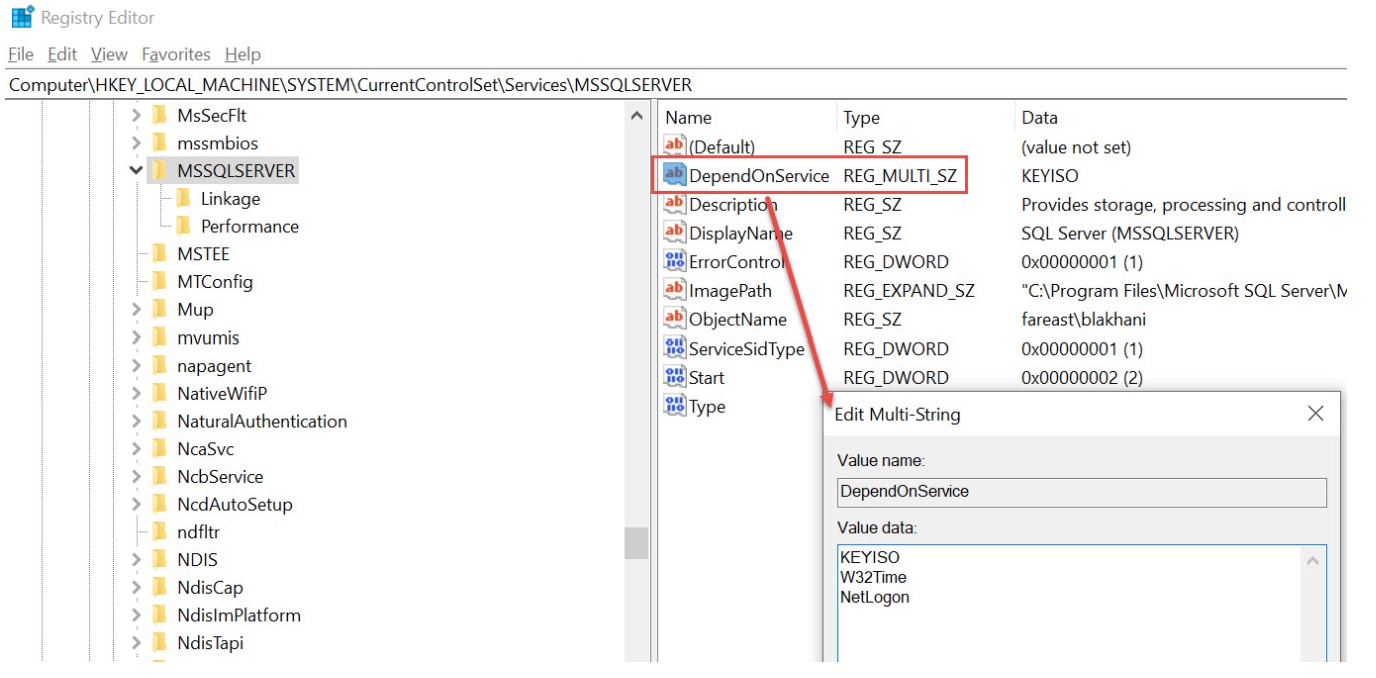
Task: Expand the napagent tree node
Action: pyautogui.click(x=136, y=366)
